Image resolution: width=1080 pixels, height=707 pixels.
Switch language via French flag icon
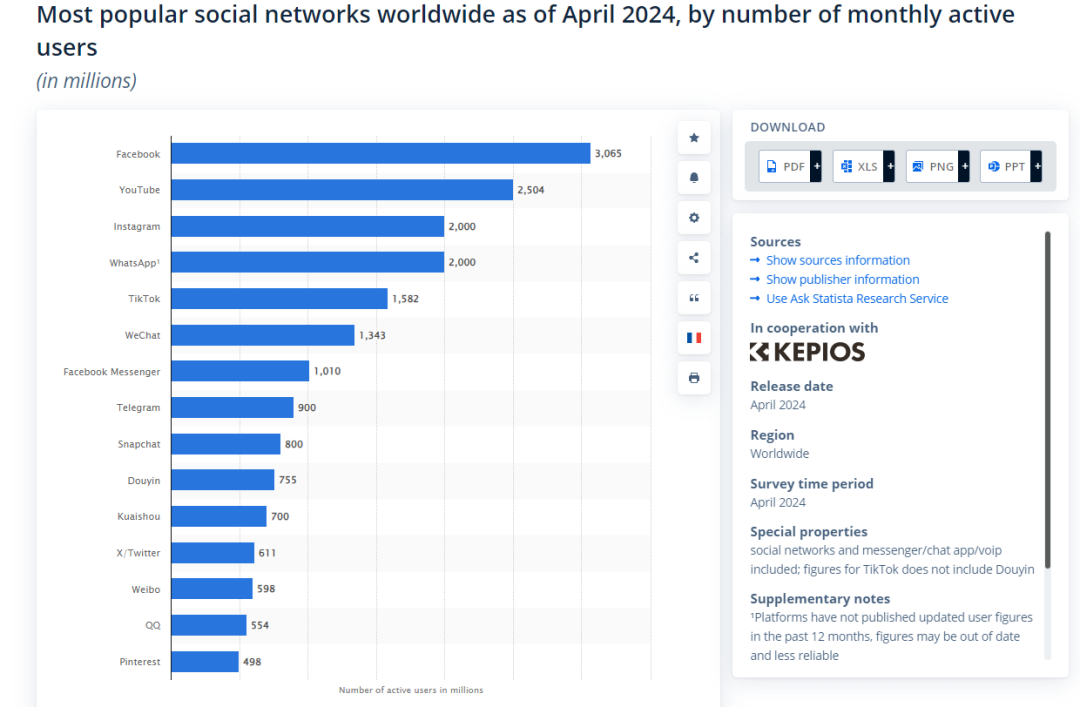tap(694, 338)
